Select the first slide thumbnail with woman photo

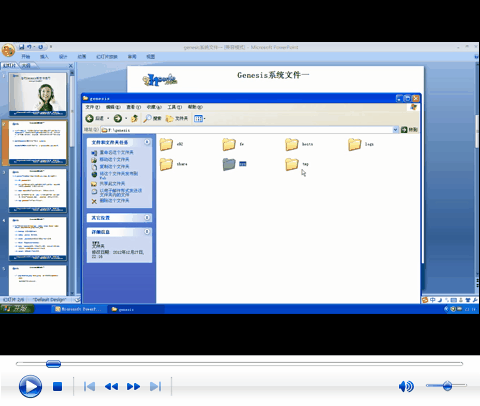coord(38,94)
